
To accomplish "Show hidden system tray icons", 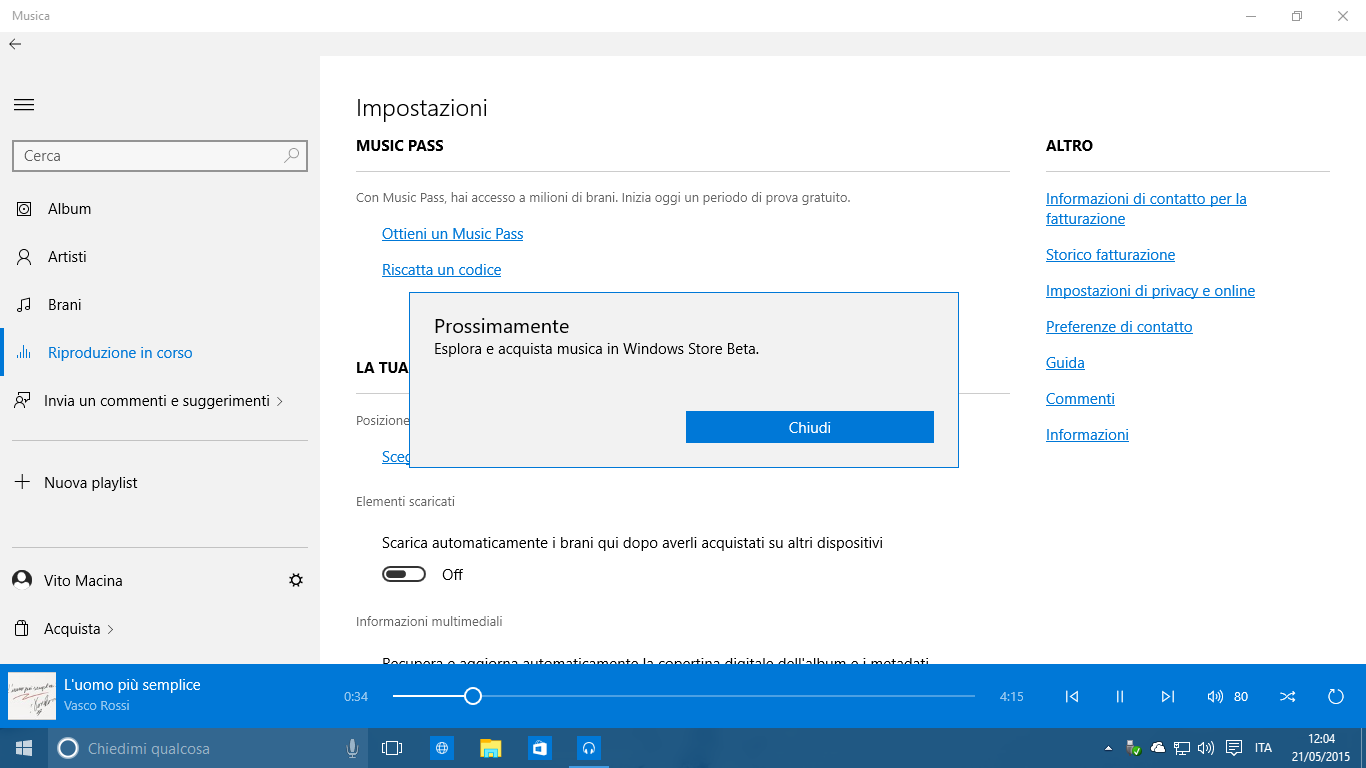I will (1108, 748).
